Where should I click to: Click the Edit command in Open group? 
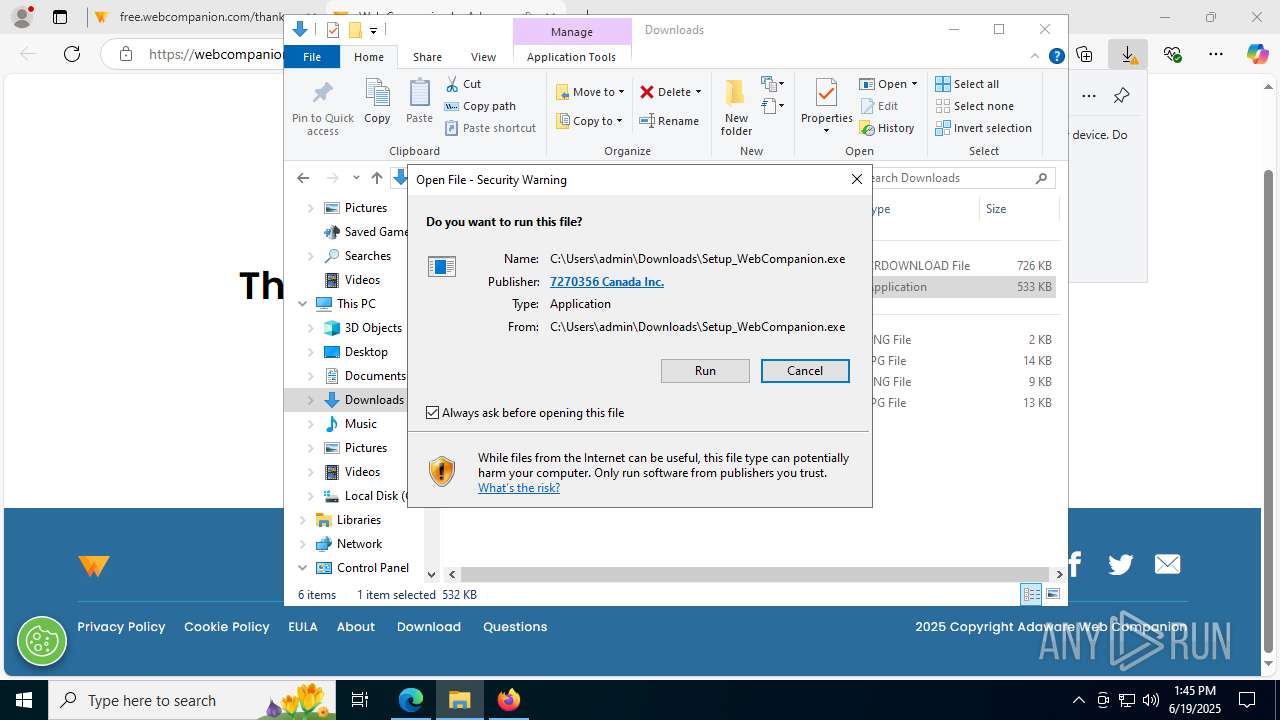click(x=879, y=106)
